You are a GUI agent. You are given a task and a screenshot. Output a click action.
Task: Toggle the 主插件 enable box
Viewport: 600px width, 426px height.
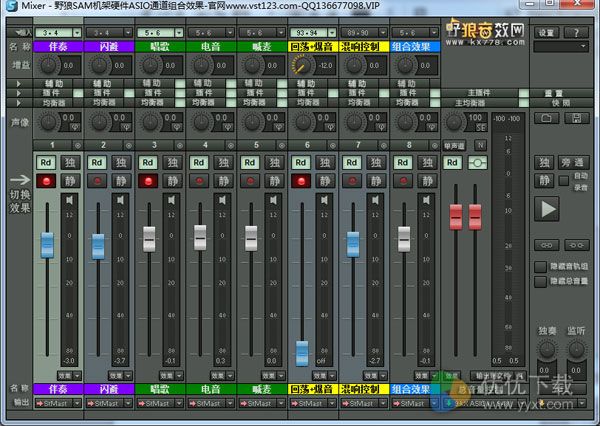pyautogui.click(x=523, y=93)
